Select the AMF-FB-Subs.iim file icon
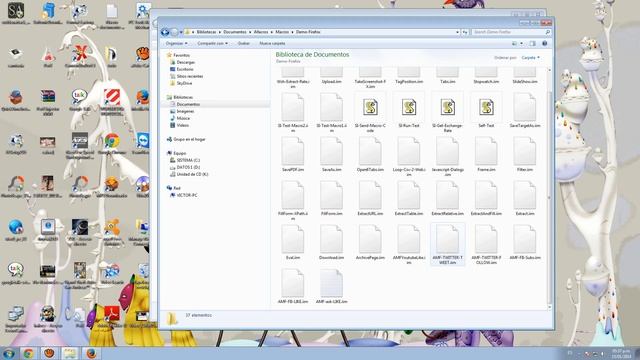The height and width of the screenshot is (360, 640). 524,239
